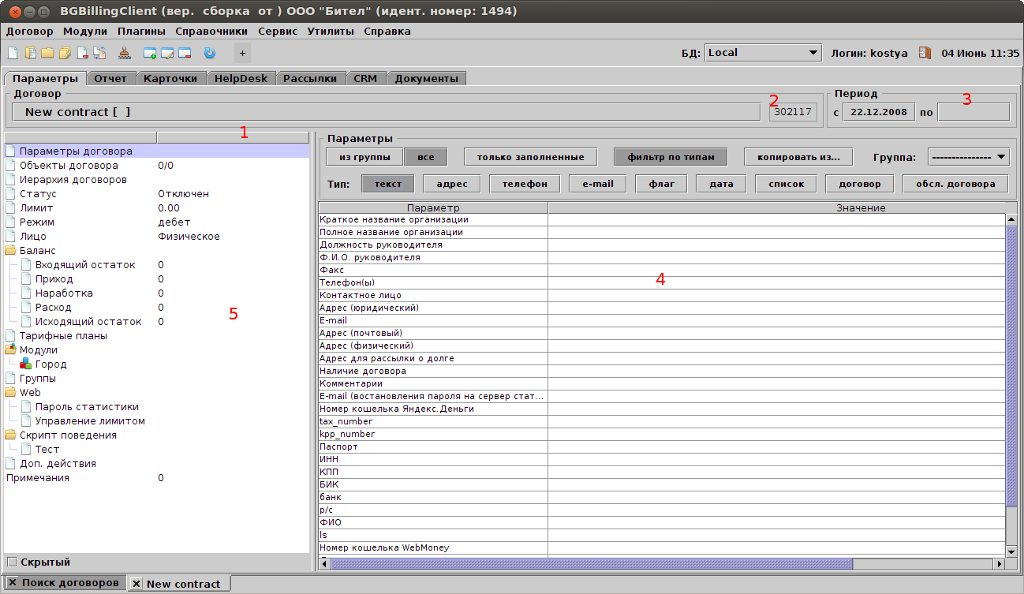1024x594 pixels.
Task: Enable the Скрытый checkbox at the bottom
Action: tap(14, 562)
